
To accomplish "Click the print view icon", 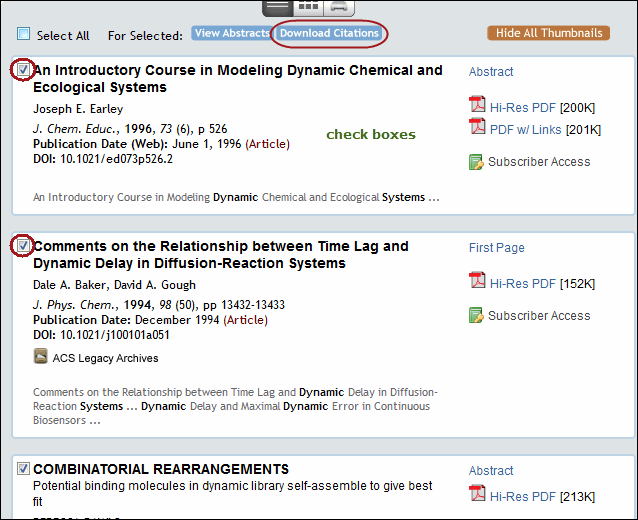I will (339, 7).
